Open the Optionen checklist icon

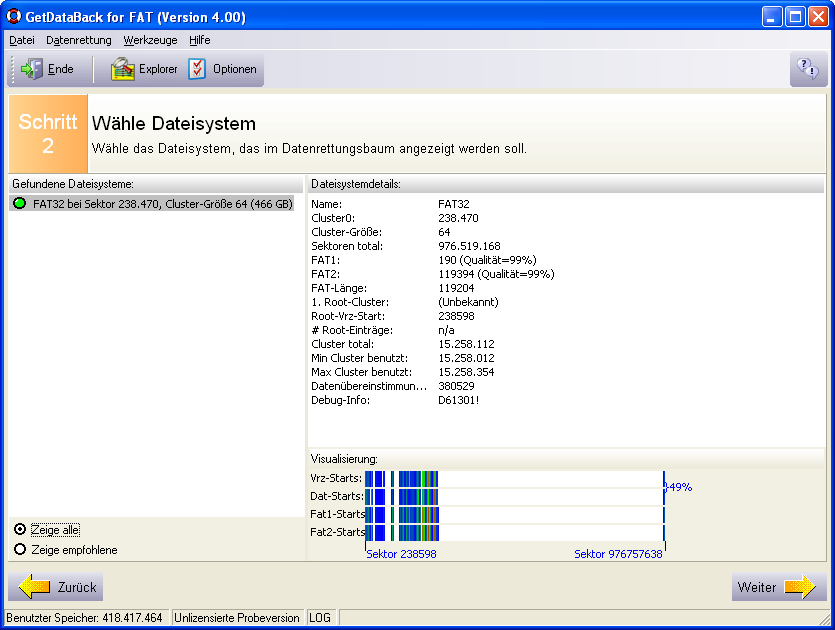pos(197,69)
